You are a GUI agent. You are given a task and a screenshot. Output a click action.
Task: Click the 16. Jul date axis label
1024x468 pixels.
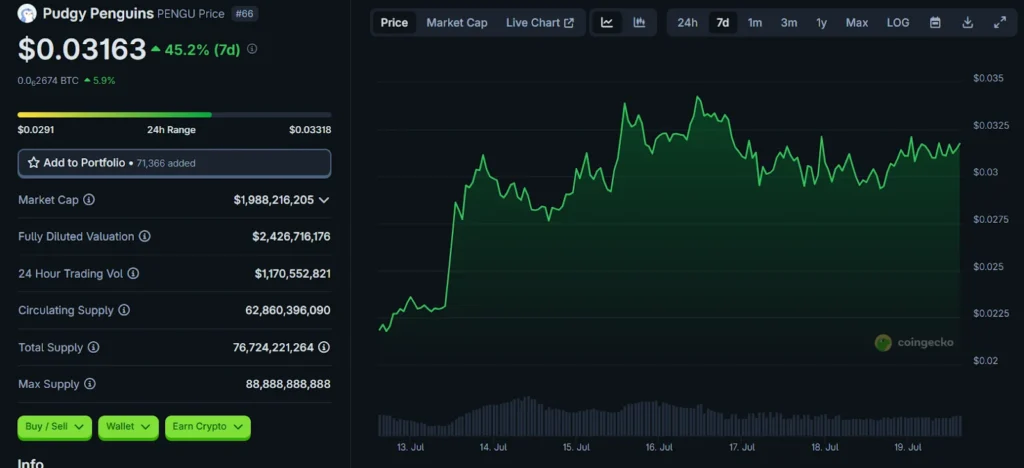coord(659,448)
